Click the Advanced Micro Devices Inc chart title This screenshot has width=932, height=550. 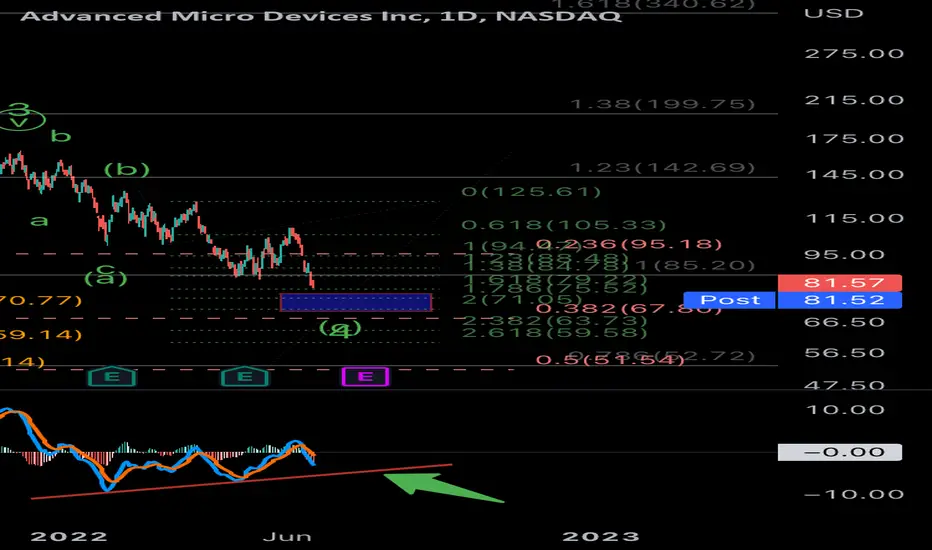click(321, 15)
